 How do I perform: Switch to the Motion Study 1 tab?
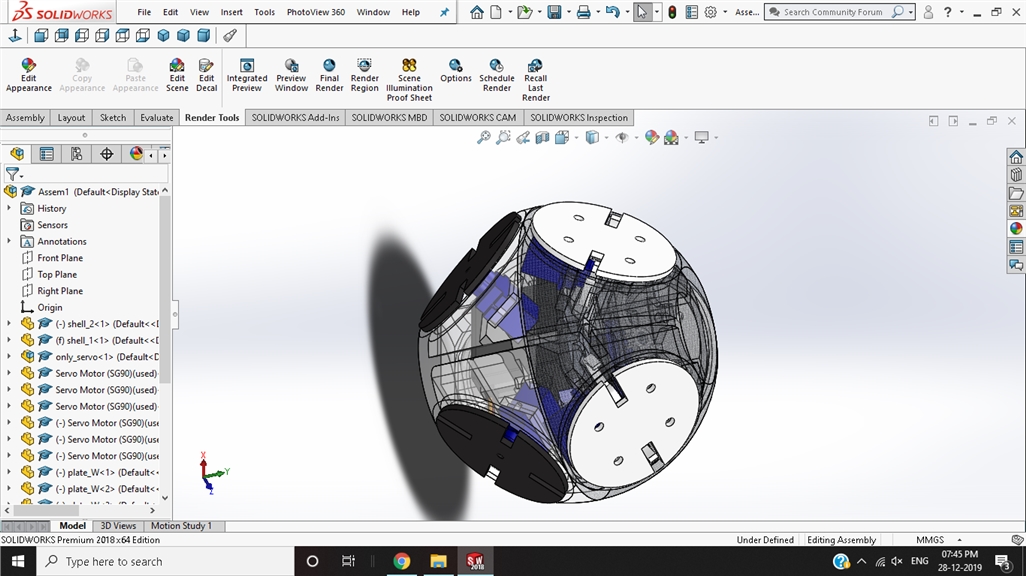click(x=181, y=526)
